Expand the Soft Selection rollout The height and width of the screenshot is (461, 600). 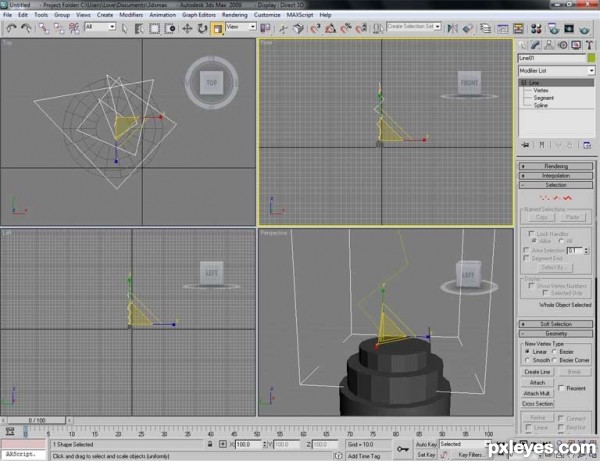[x=556, y=324]
